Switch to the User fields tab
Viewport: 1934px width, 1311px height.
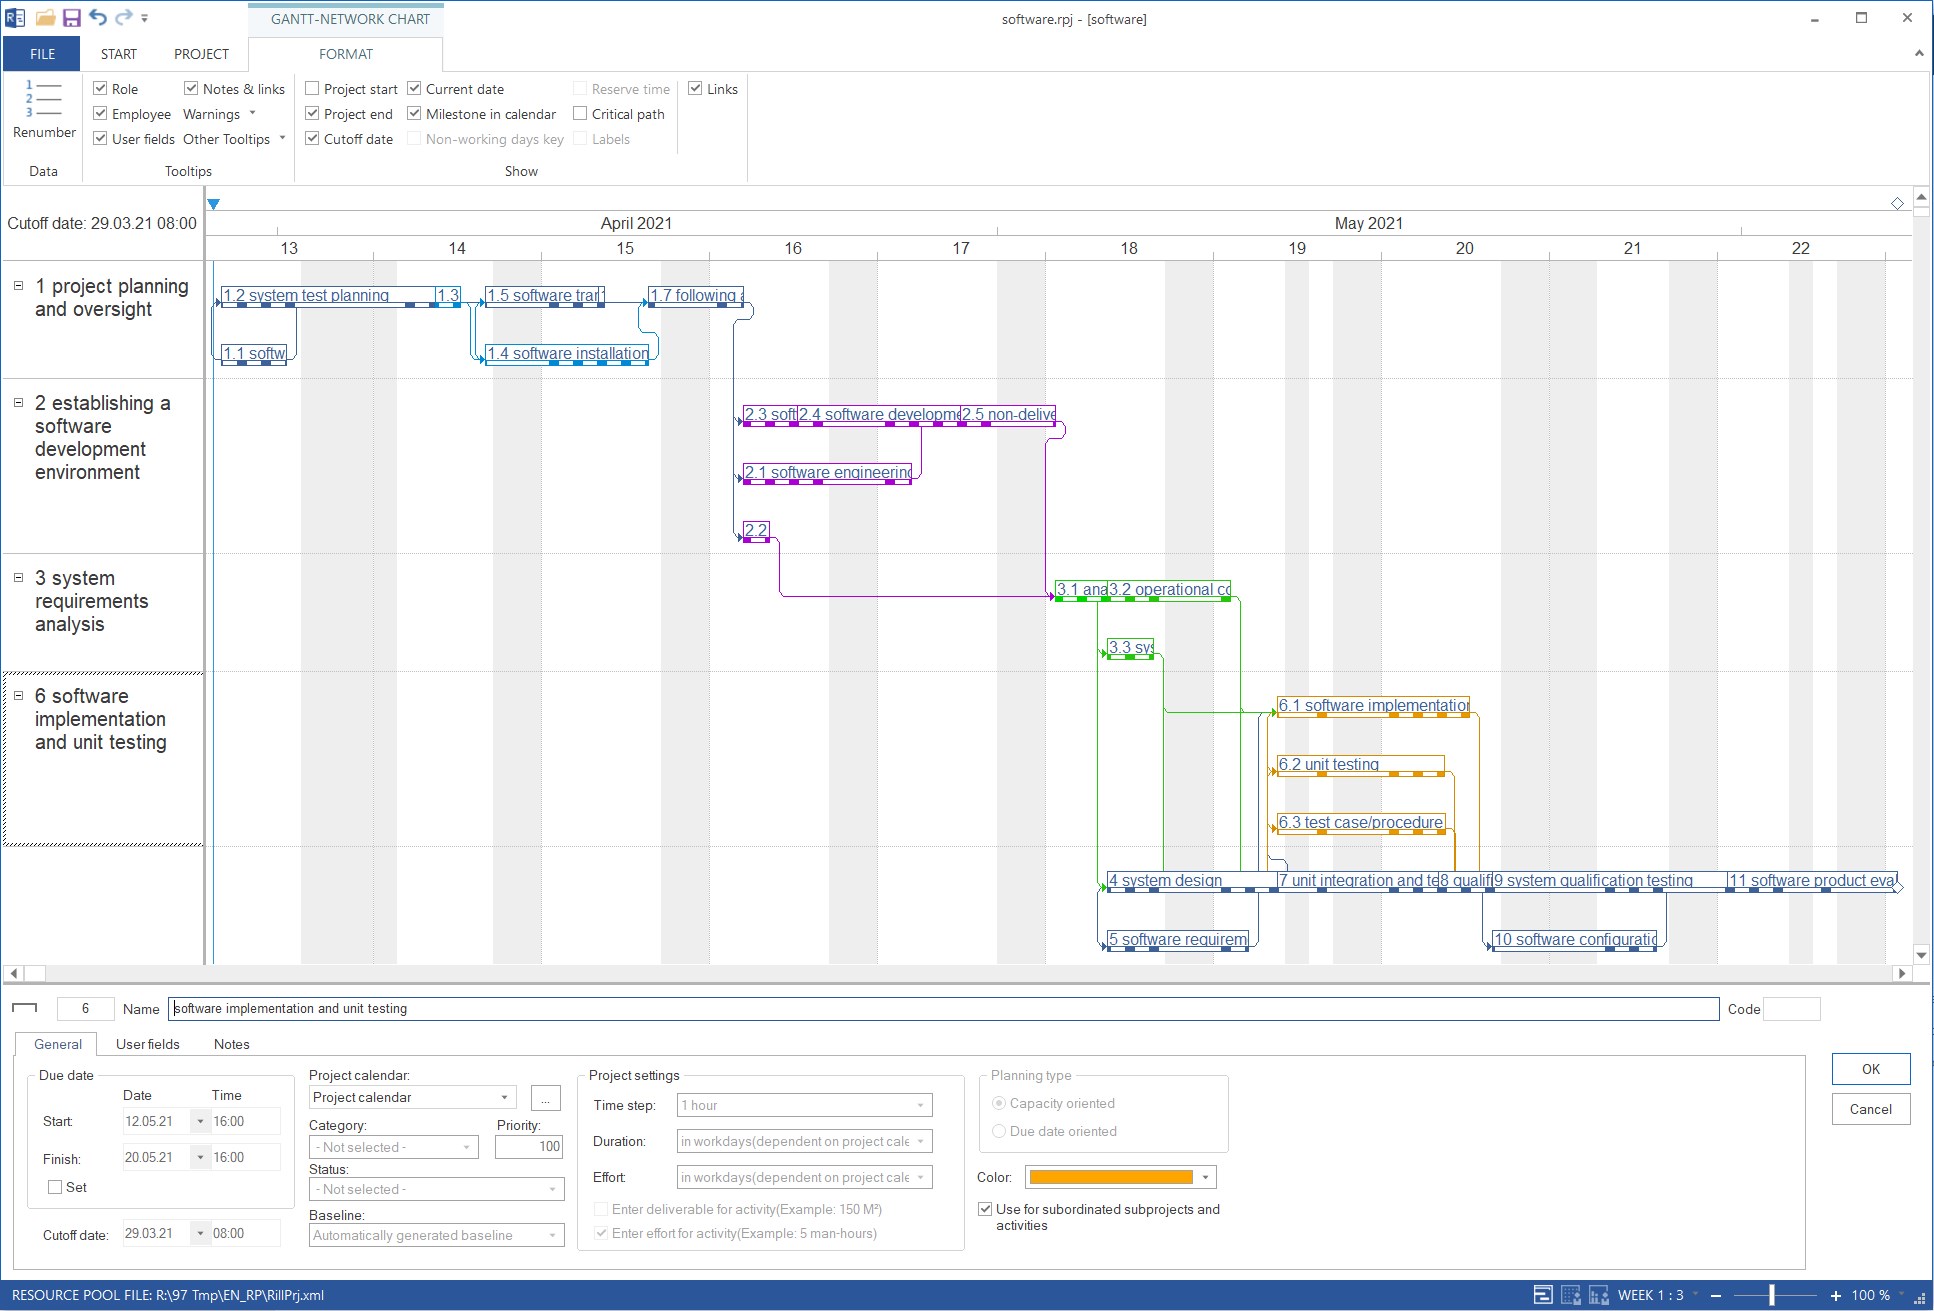click(x=148, y=1044)
